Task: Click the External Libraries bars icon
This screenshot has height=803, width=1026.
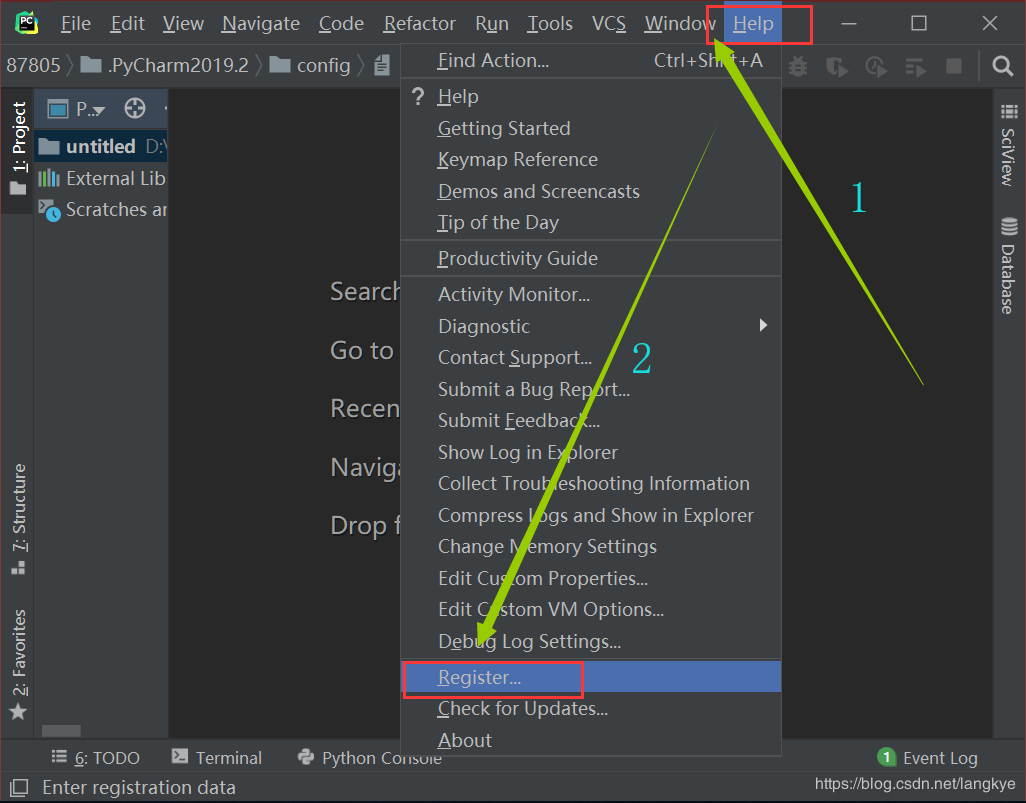Action: pos(48,178)
